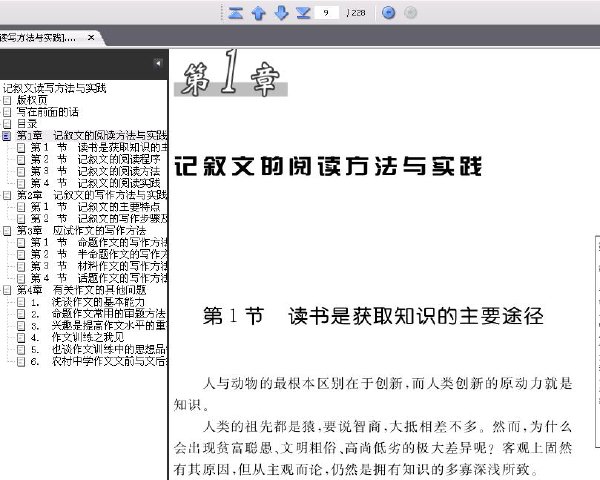Open the 写在前面的话 bookmark
Image resolution: width=600 pixels, height=480 pixels.
pos(48,112)
